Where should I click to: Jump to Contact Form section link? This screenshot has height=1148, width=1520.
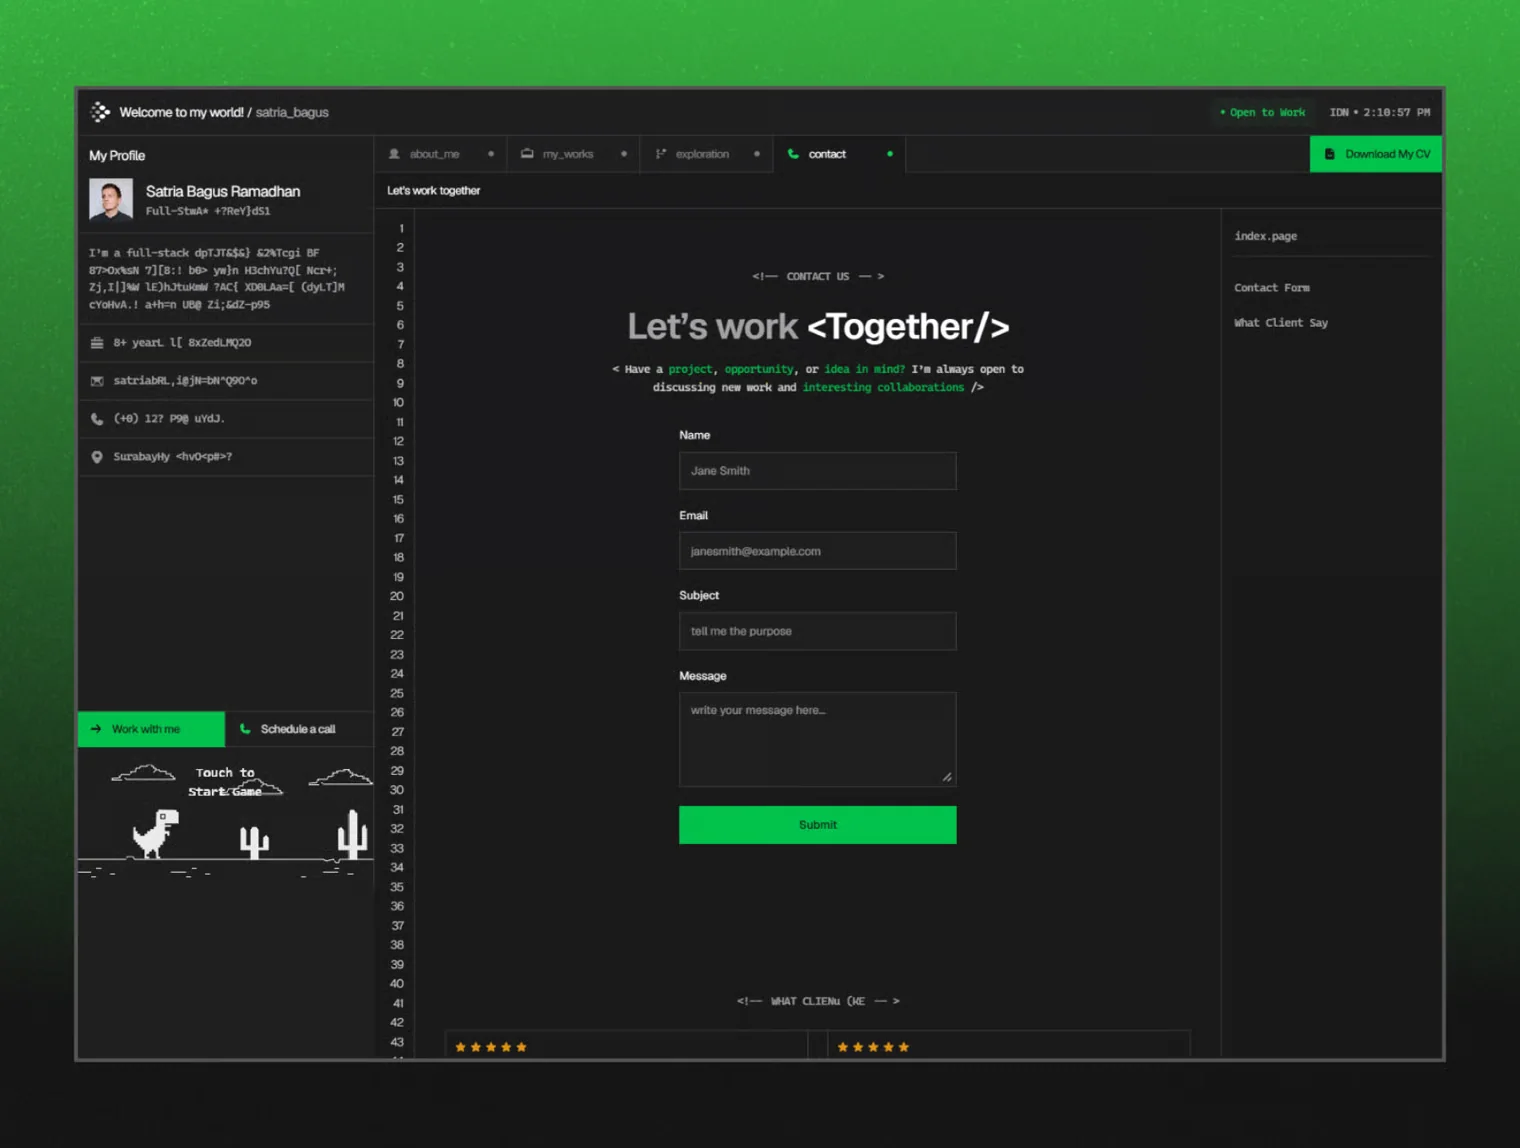pyautogui.click(x=1271, y=288)
